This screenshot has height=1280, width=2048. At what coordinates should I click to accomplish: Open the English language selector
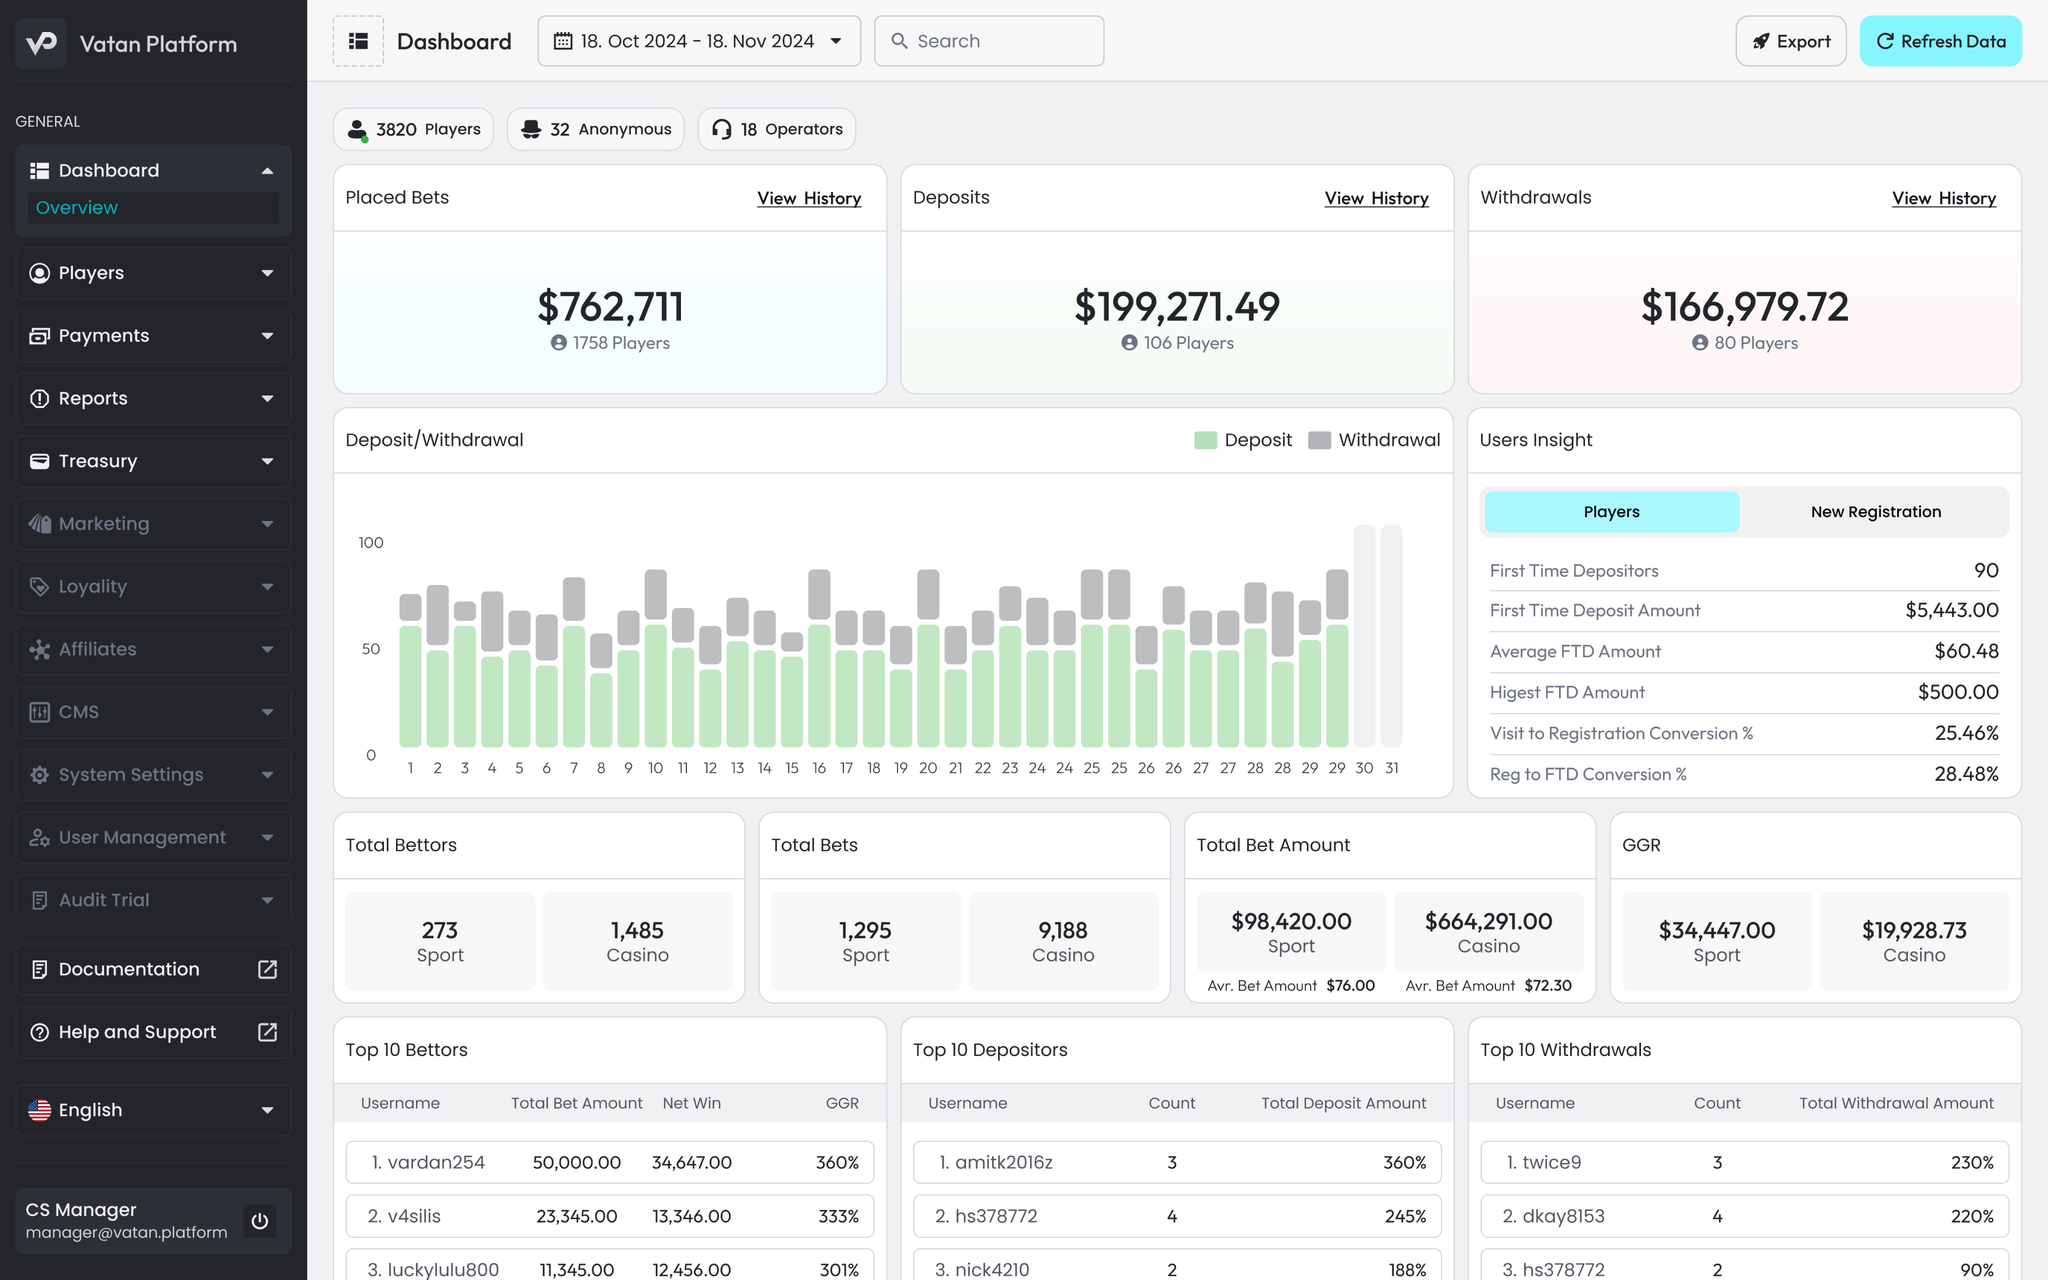coord(153,1110)
